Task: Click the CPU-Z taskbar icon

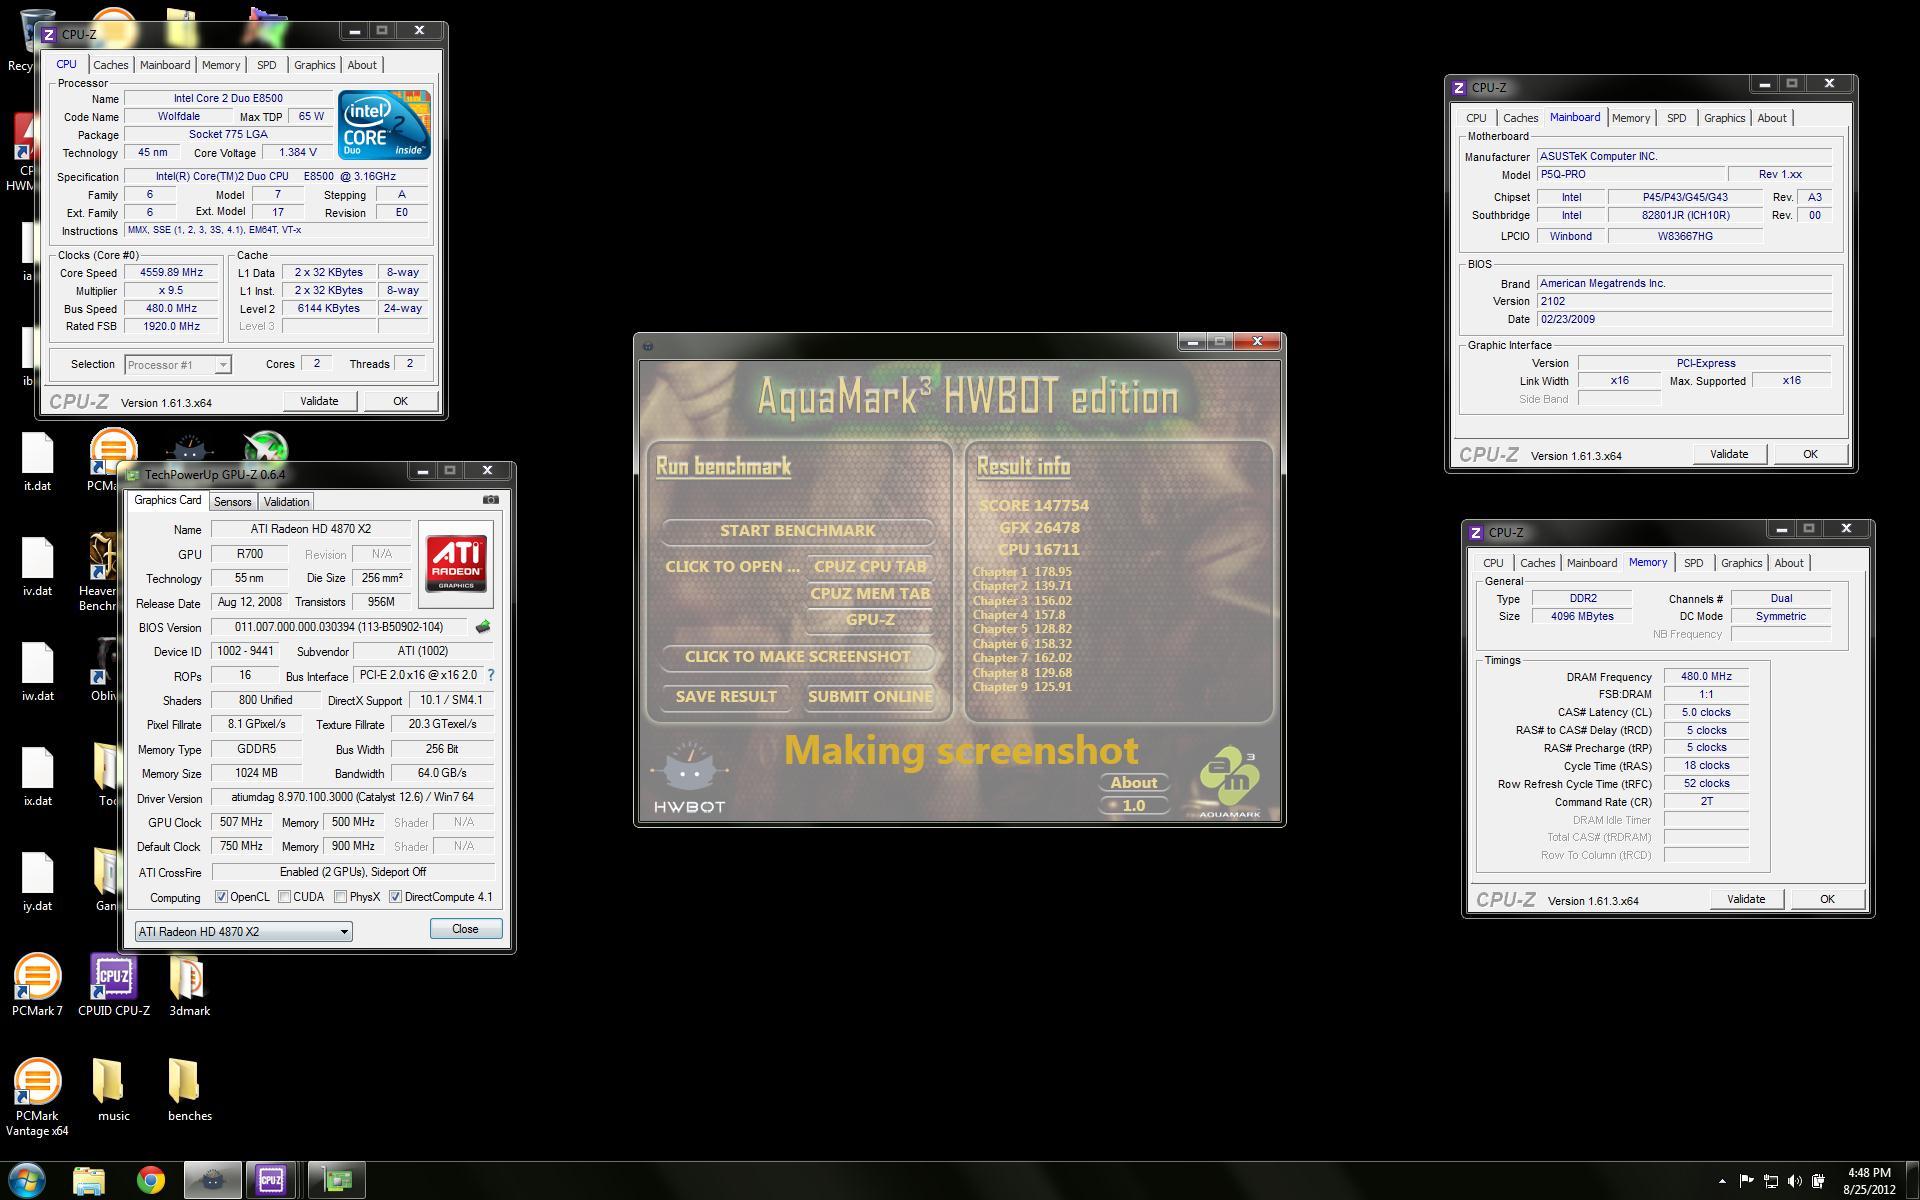Action: tap(271, 1181)
